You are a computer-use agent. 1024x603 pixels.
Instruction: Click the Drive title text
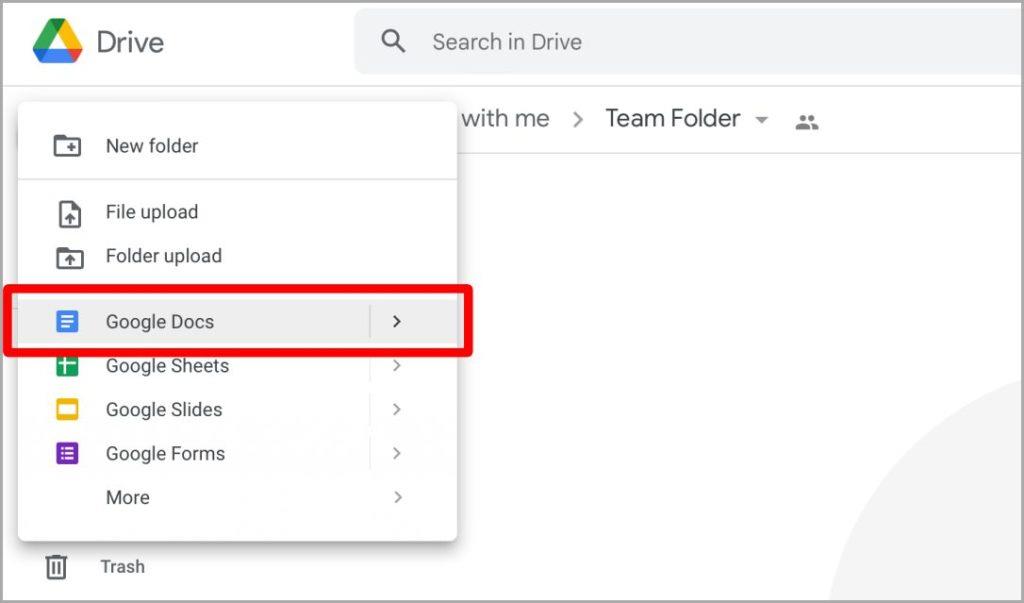point(130,42)
